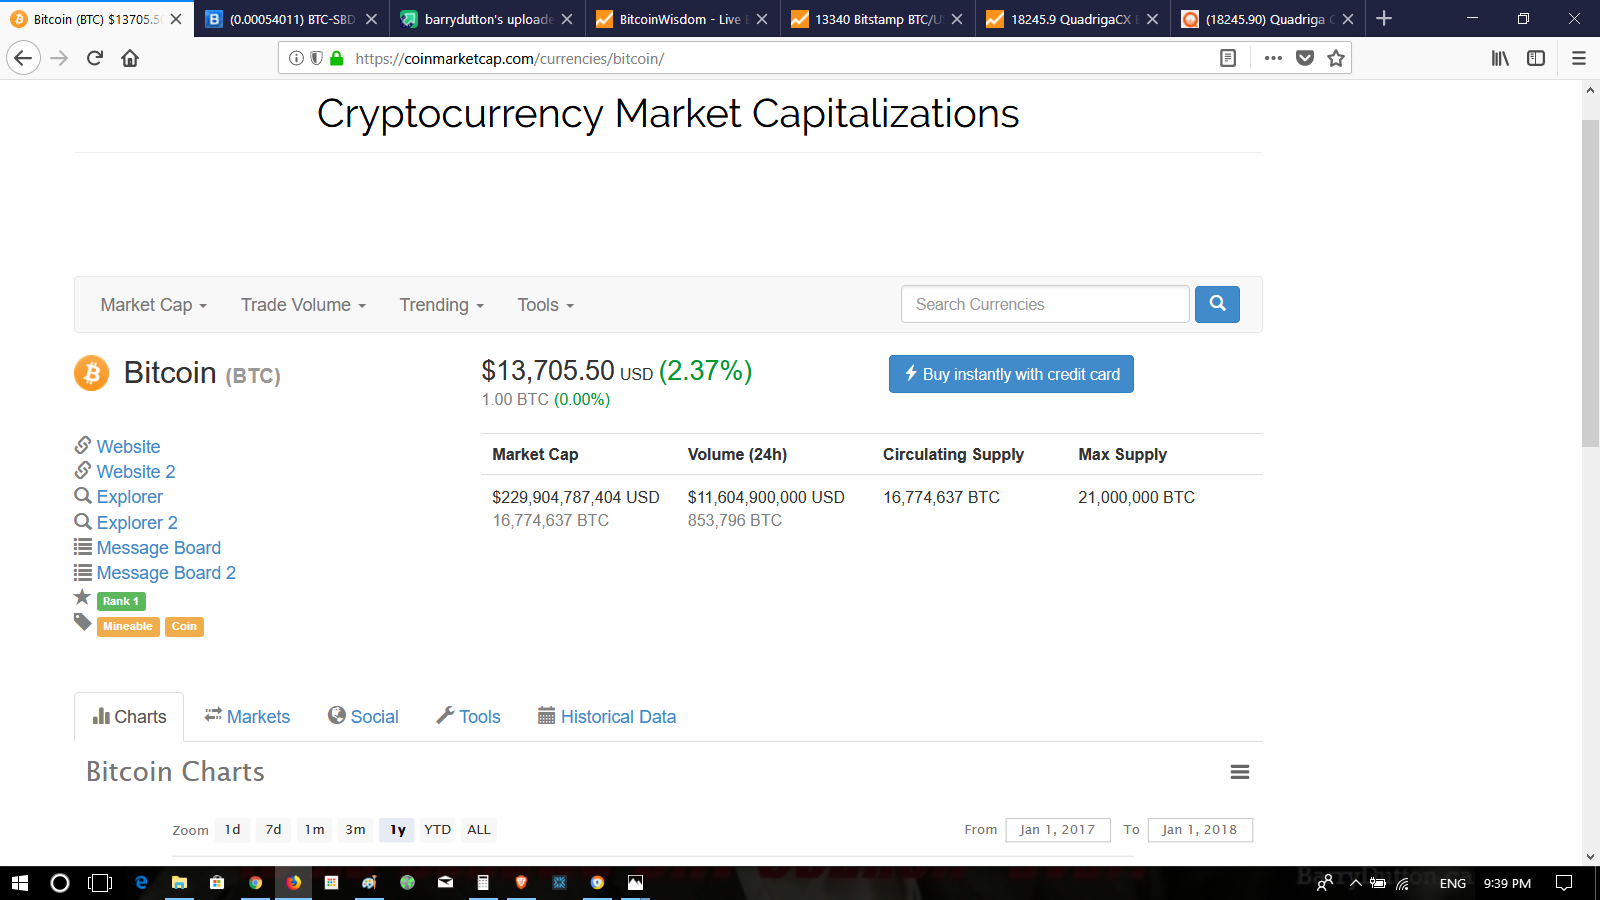Show sidebars icon in toolbar
The width and height of the screenshot is (1600, 900).
click(x=1536, y=58)
